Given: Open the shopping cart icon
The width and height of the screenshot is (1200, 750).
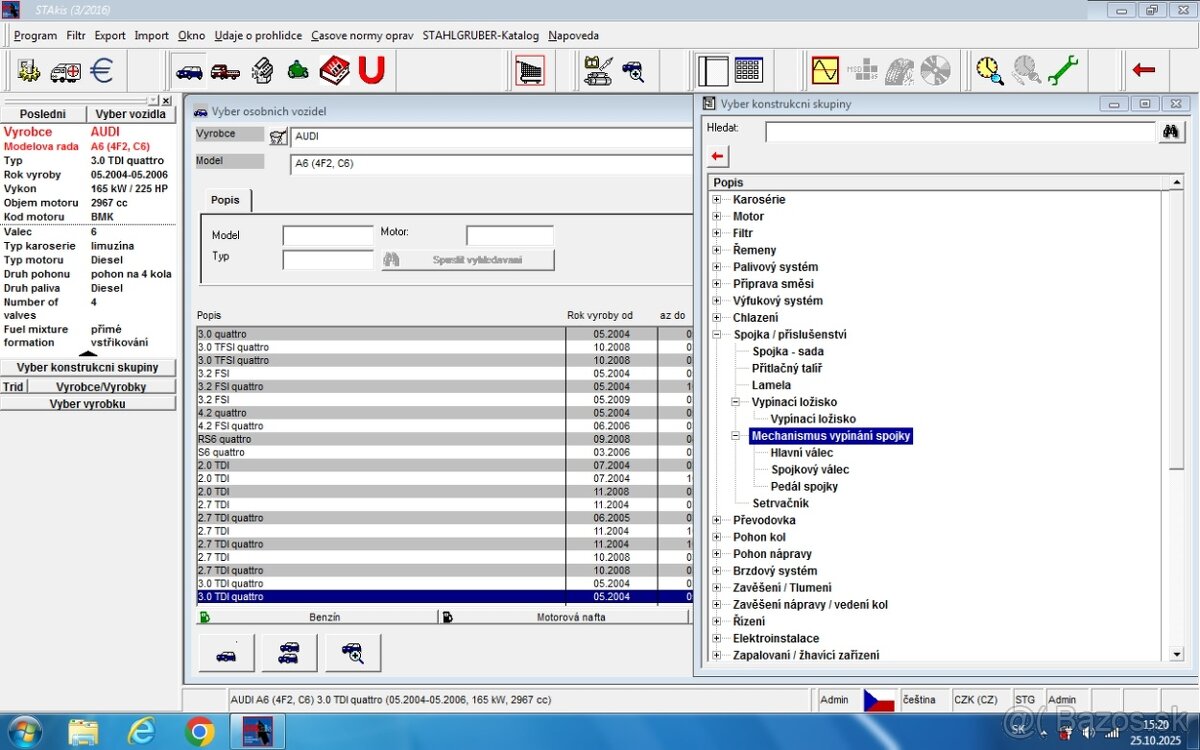Looking at the screenshot, I should (529, 70).
